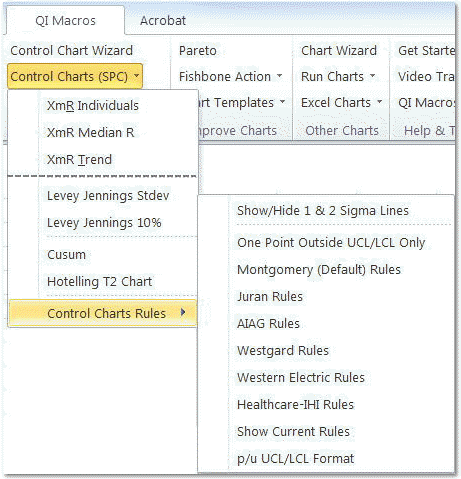Image resolution: width=461 pixels, height=479 pixels.
Task: Open the Control Chart Wizard
Action: pyautogui.click(x=72, y=51)
